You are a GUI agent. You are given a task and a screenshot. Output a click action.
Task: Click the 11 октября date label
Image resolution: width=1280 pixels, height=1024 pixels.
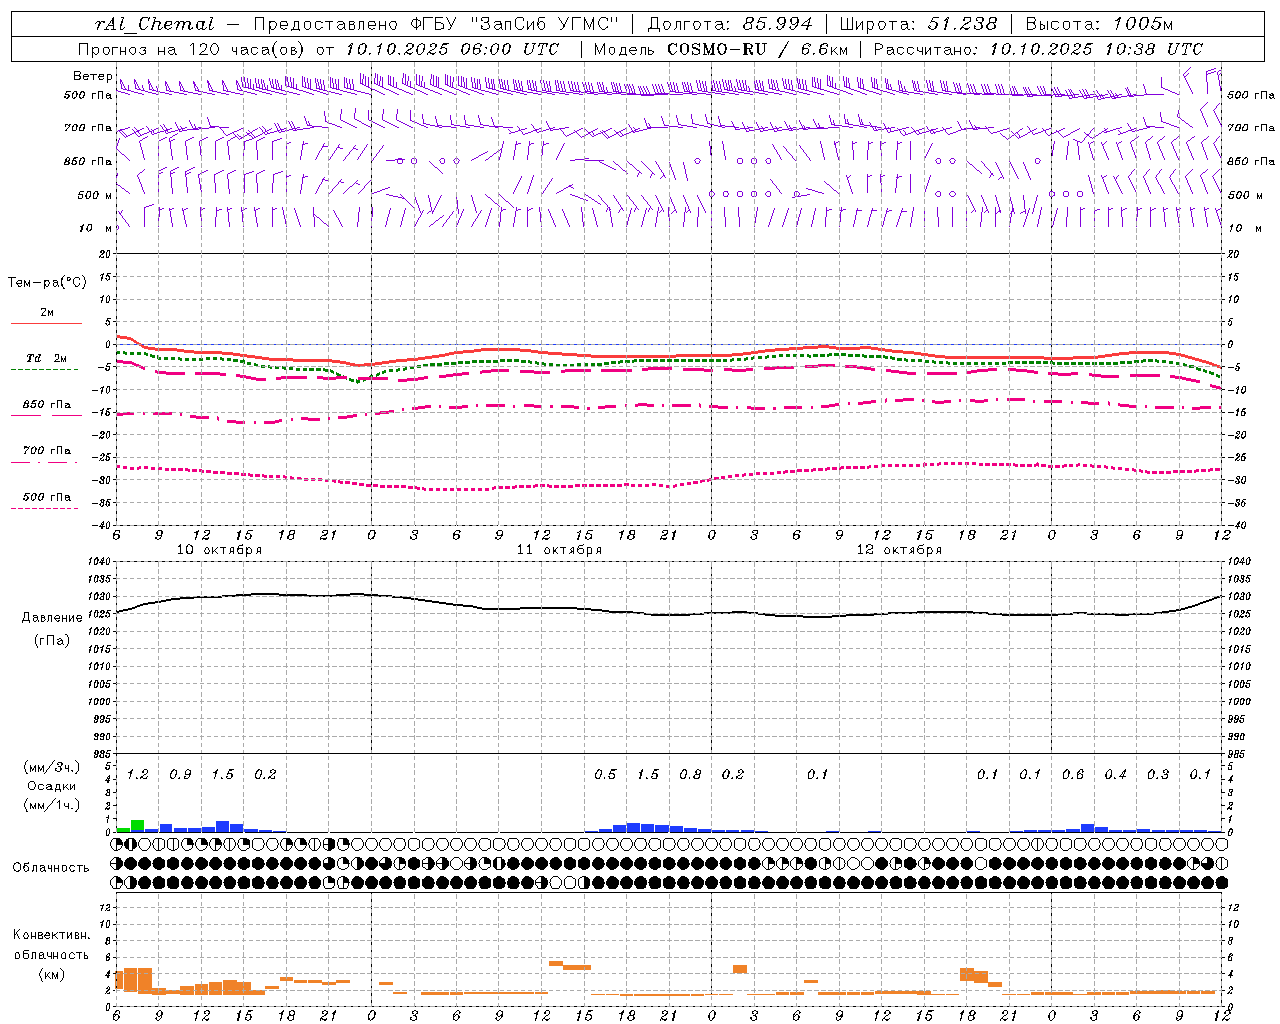pyautogui.click(x=559, y=550)
